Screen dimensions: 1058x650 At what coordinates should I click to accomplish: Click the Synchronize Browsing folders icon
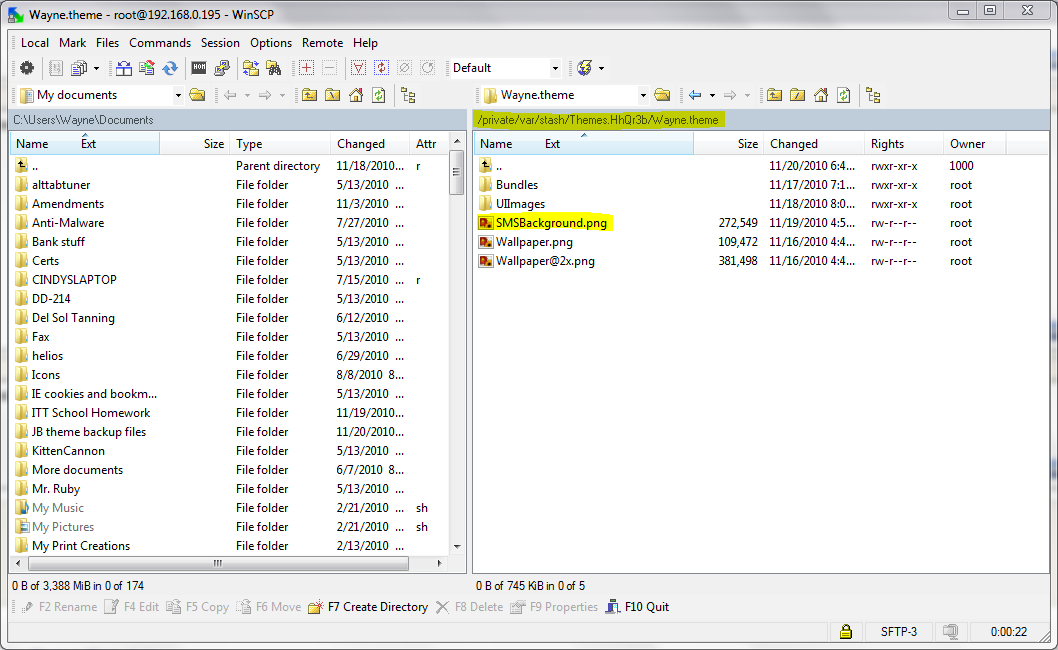(251, 67)
